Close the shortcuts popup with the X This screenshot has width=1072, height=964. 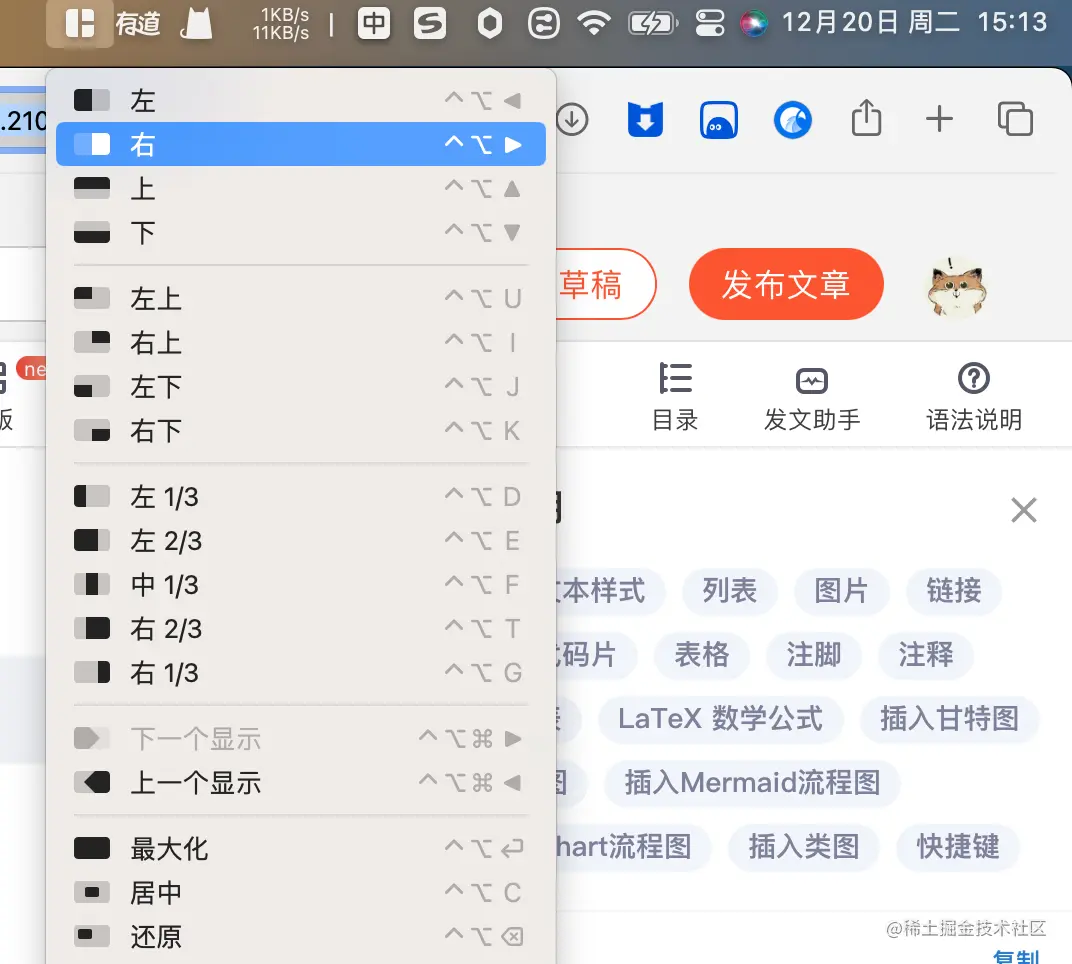[x=1023, y=510]
